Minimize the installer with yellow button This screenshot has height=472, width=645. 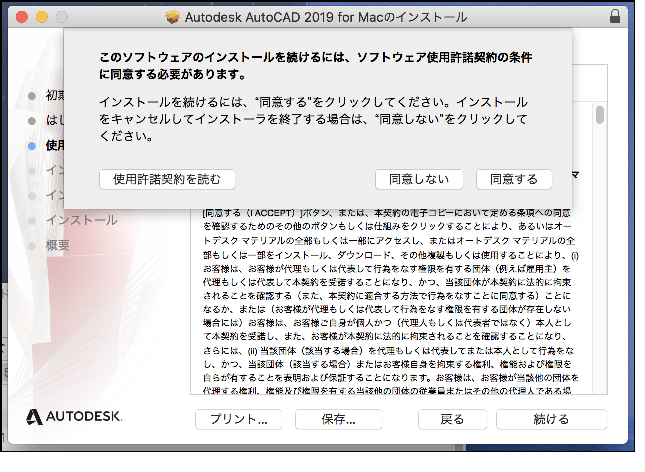click(x=42, y=17)
